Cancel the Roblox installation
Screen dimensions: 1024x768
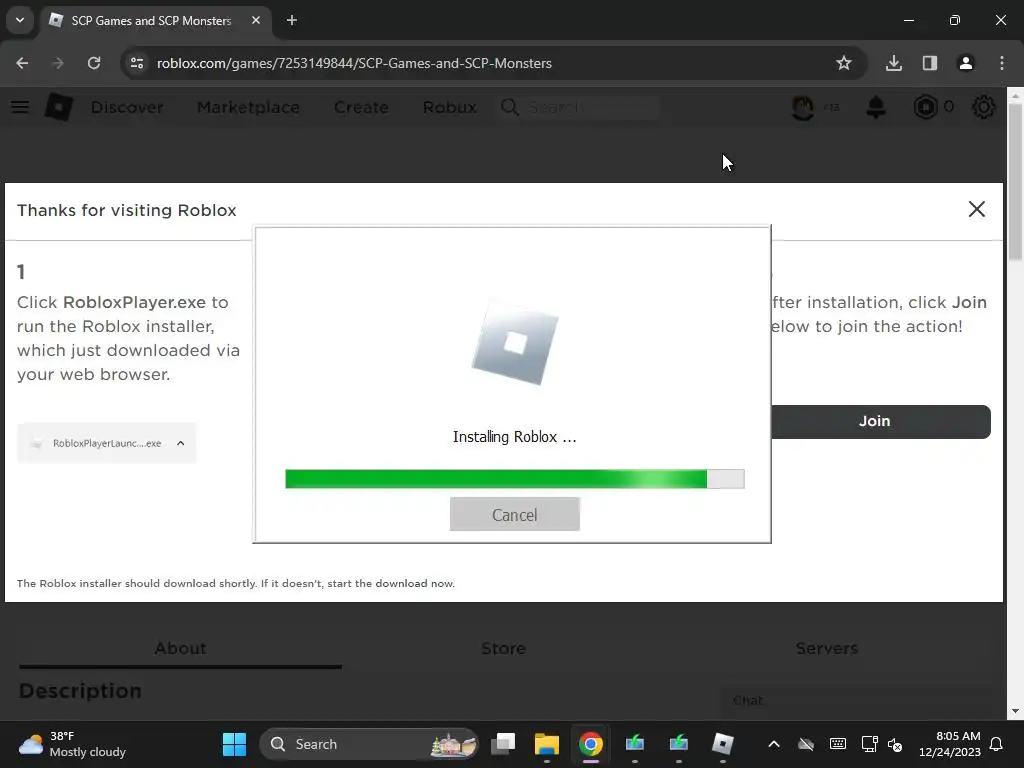[515, 515]
